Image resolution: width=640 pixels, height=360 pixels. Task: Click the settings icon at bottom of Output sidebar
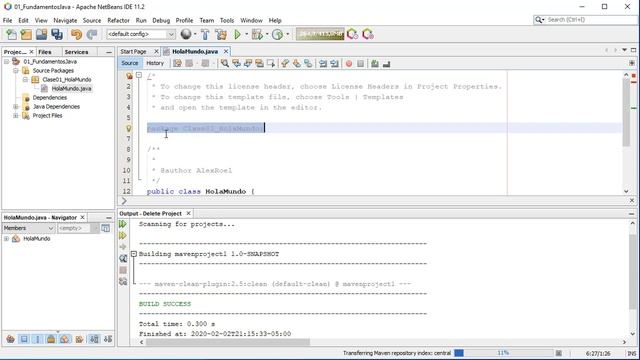point(123,282)
